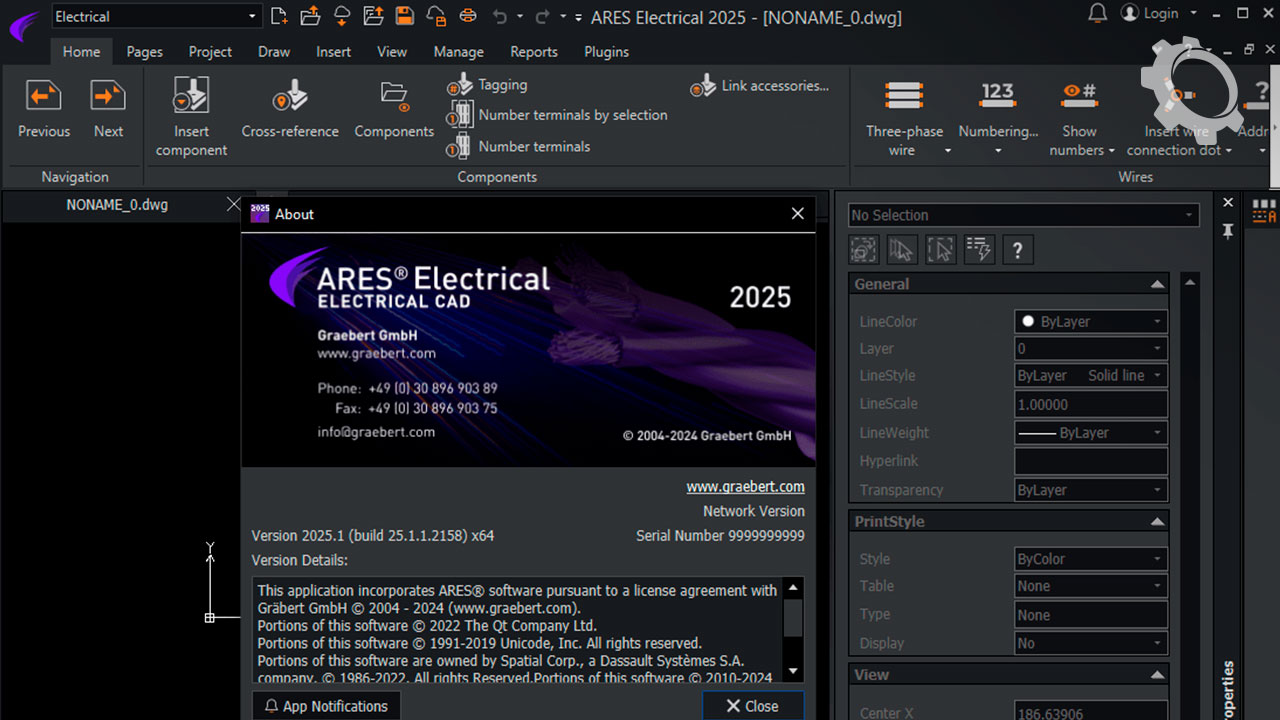Expand the LineStyle dropdown
Image resolution: width=1280 pixels, height=720 pixels.
pos(1091,376)
